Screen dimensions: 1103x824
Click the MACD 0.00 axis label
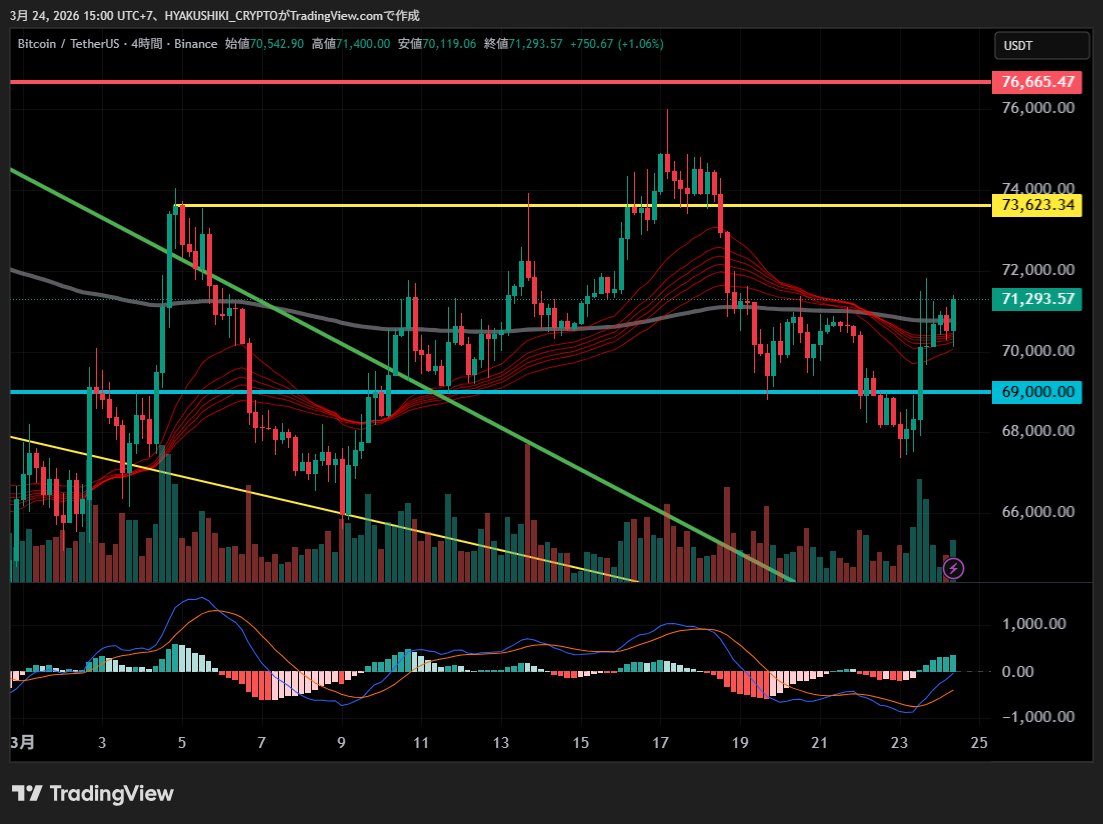(x=1018, y=671)
